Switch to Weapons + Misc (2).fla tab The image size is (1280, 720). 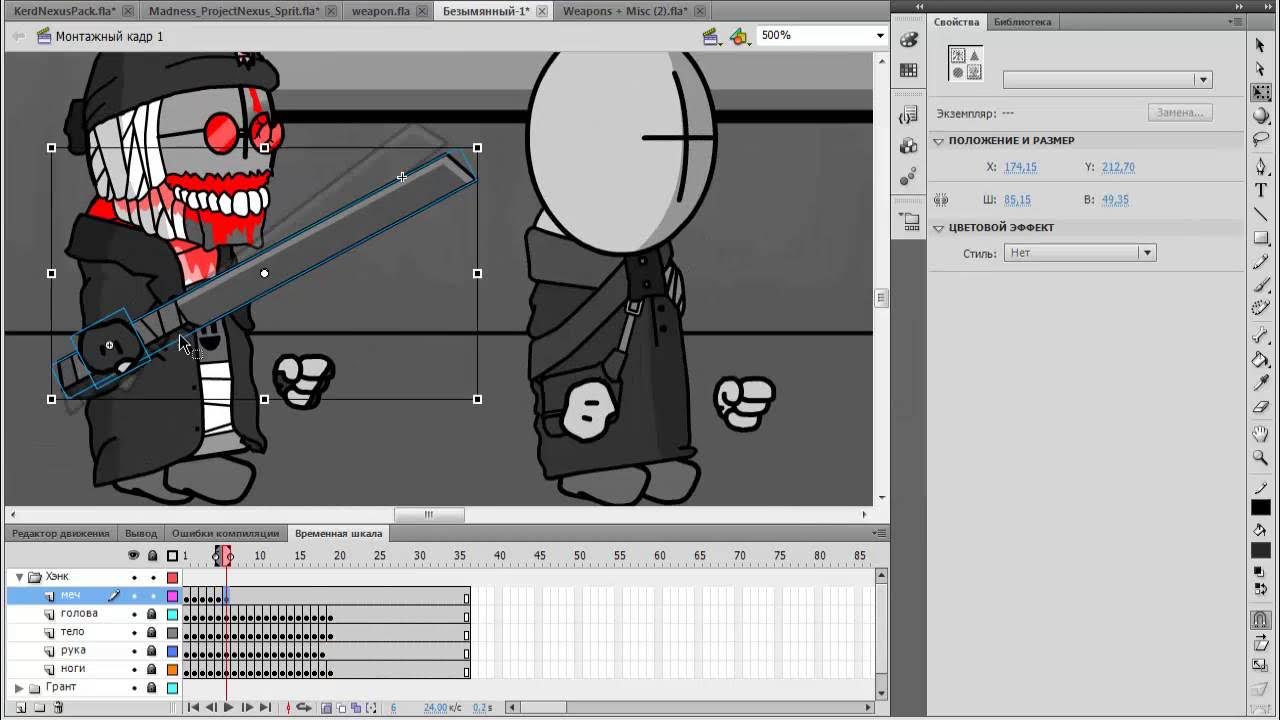(x=624, y=11)
